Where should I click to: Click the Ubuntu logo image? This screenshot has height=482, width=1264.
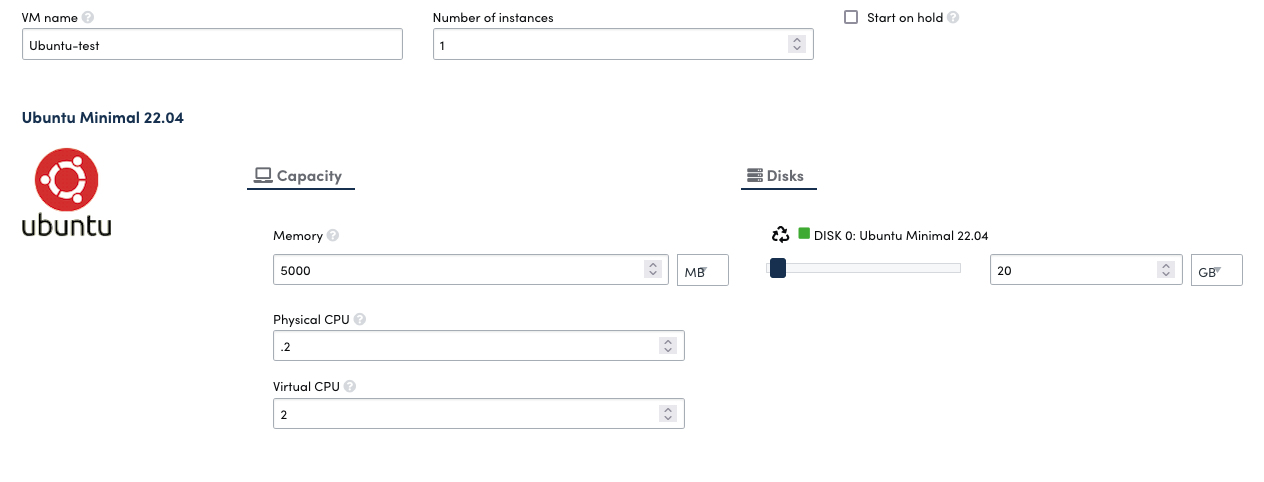(67, 193)
